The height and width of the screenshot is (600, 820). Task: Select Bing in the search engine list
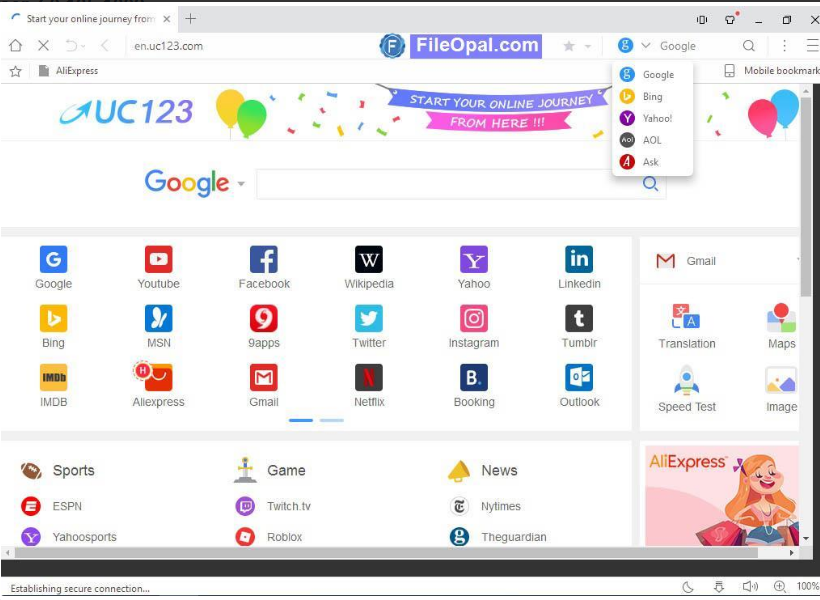coord(652,96)
